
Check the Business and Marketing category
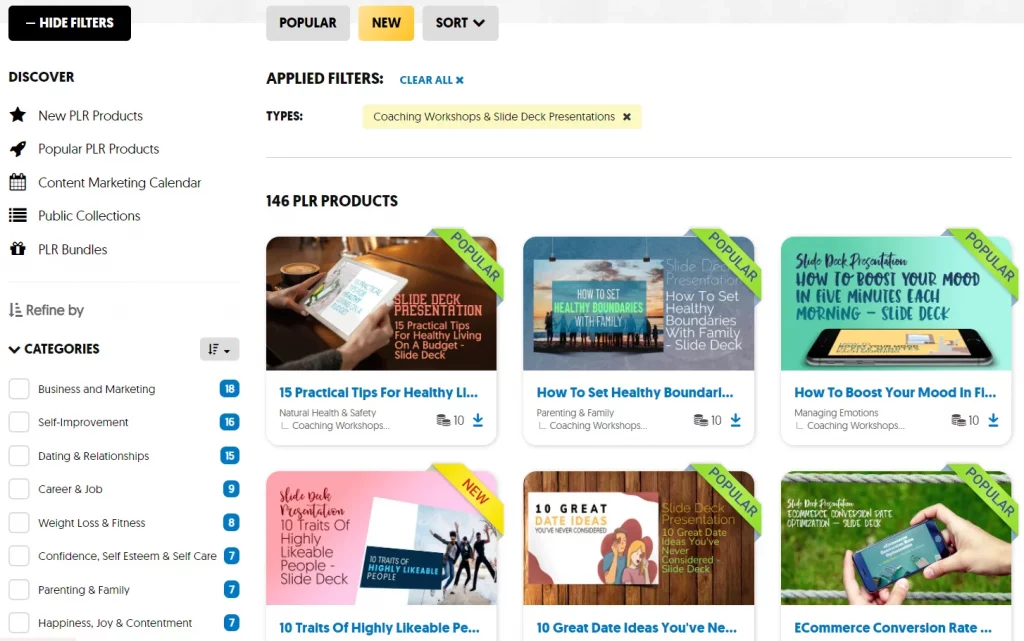19,389
